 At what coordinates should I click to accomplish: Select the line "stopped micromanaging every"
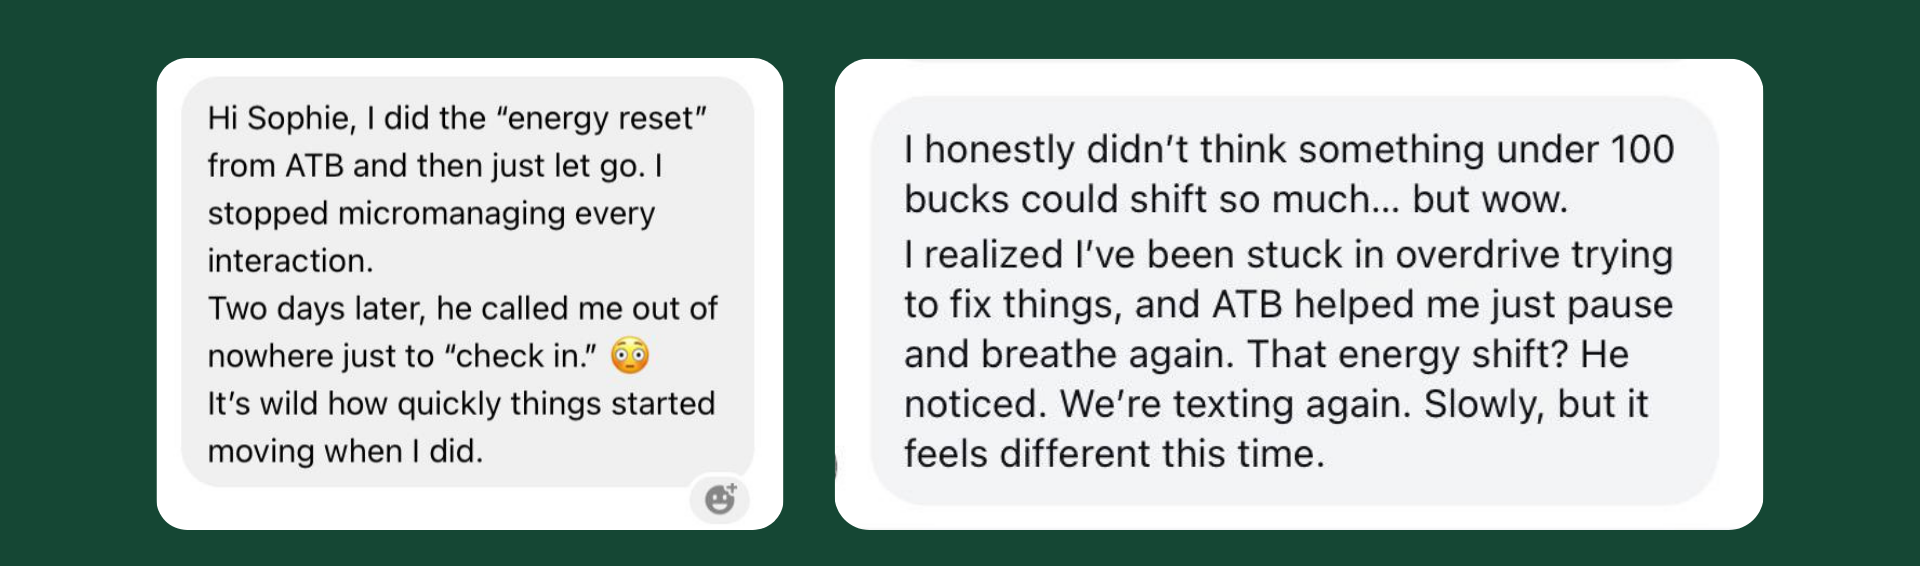[x=431, y=213]
